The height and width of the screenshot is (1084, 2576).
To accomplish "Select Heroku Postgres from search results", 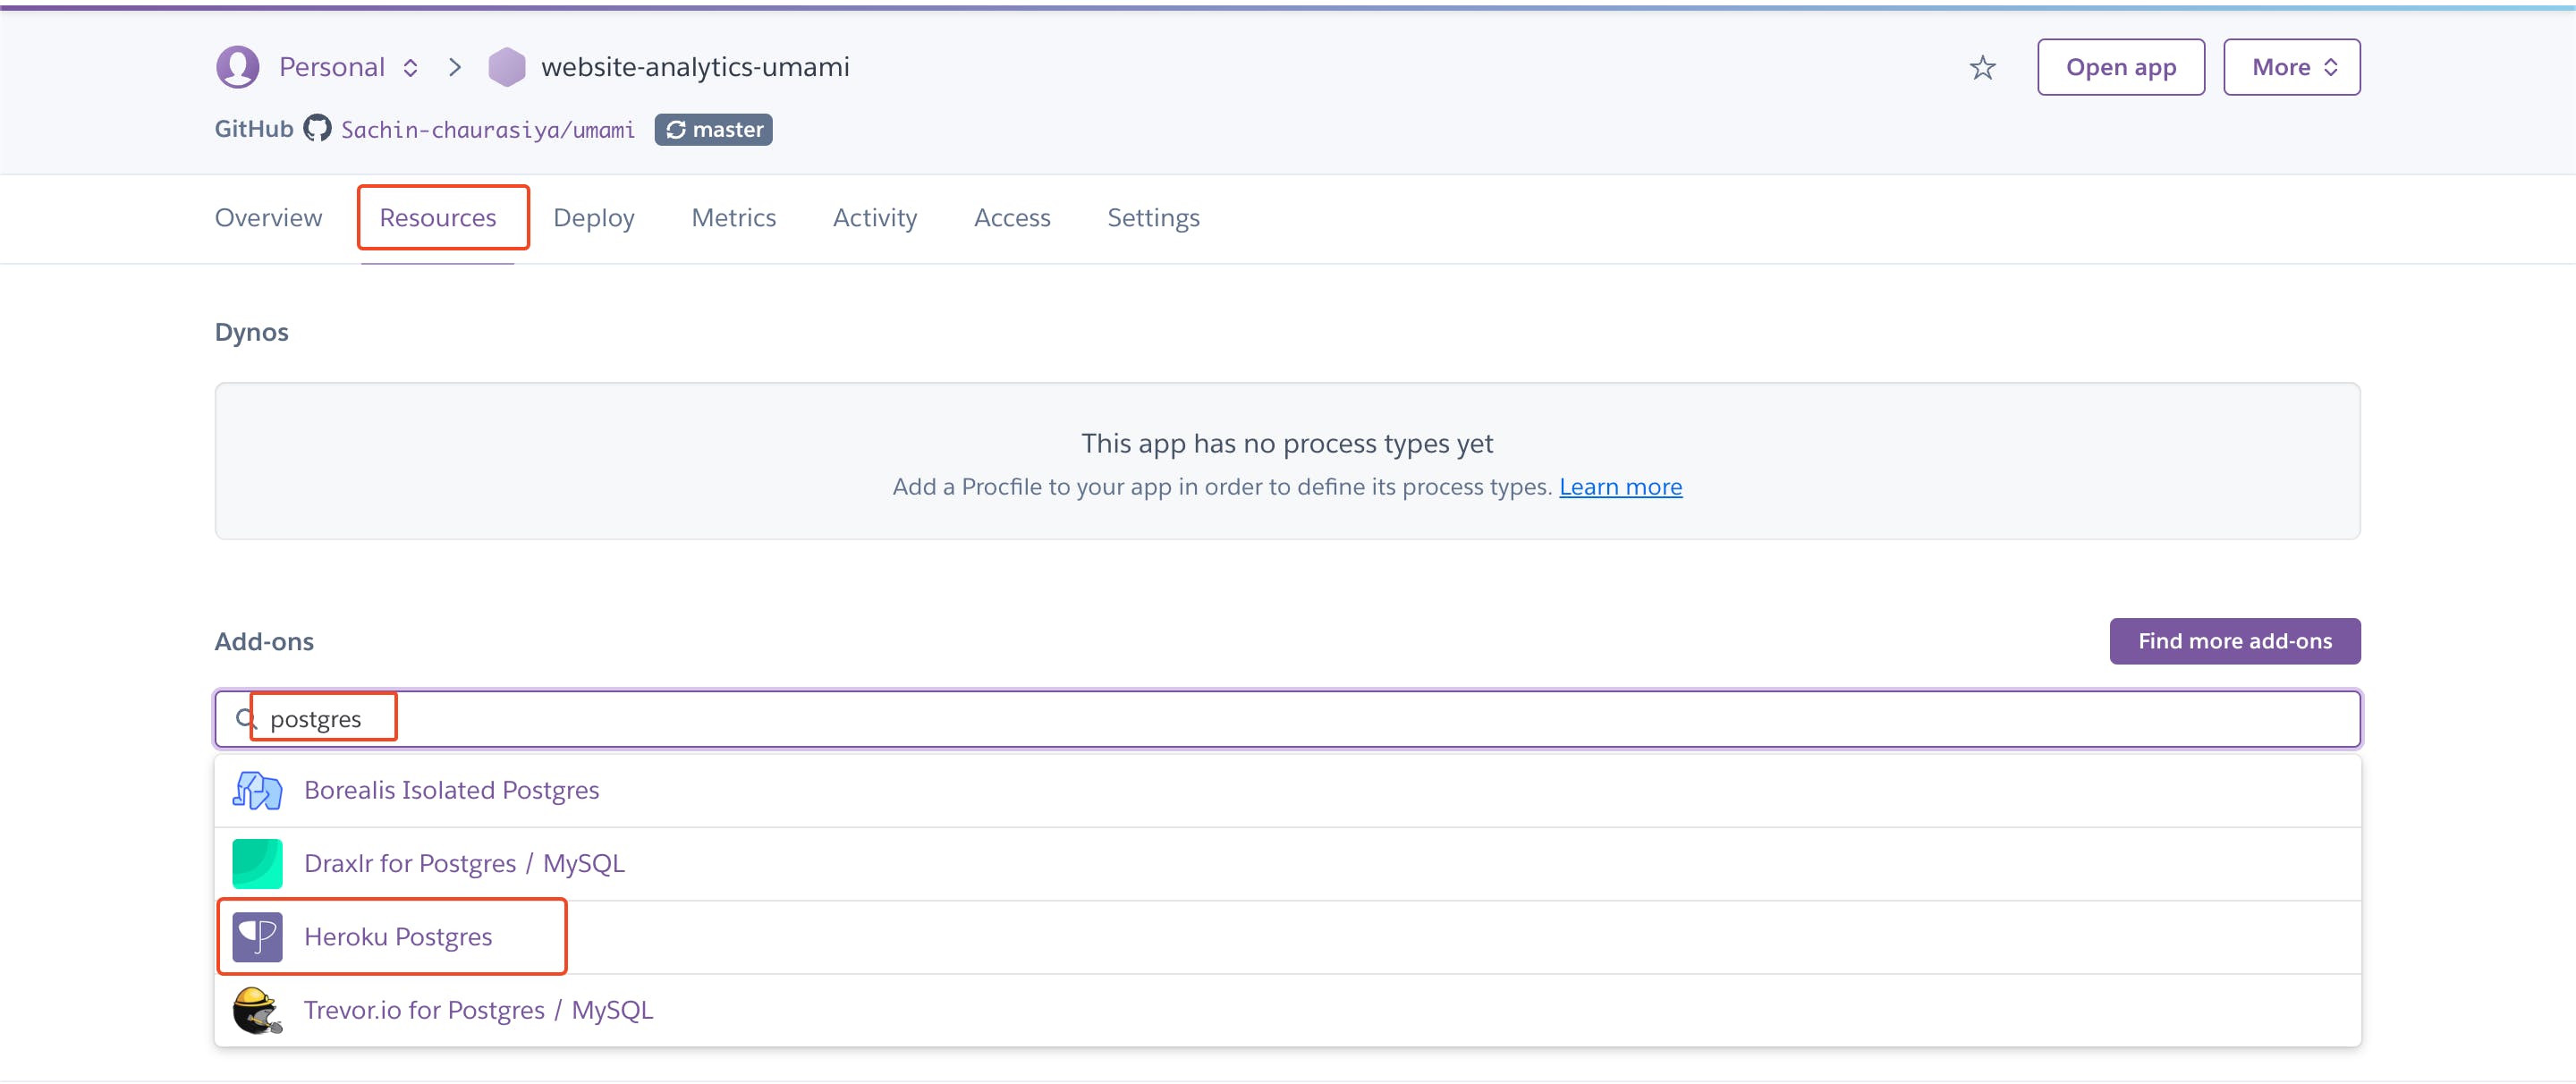I will (x=398, y=937).
